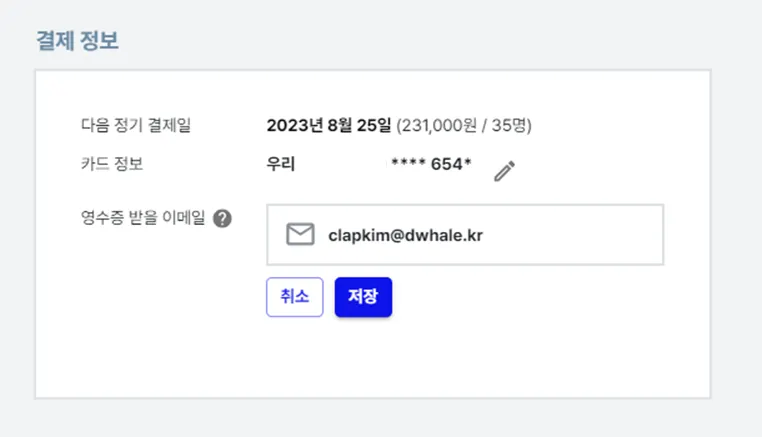Click the envelope icon in email field

[x=300, y=234]
